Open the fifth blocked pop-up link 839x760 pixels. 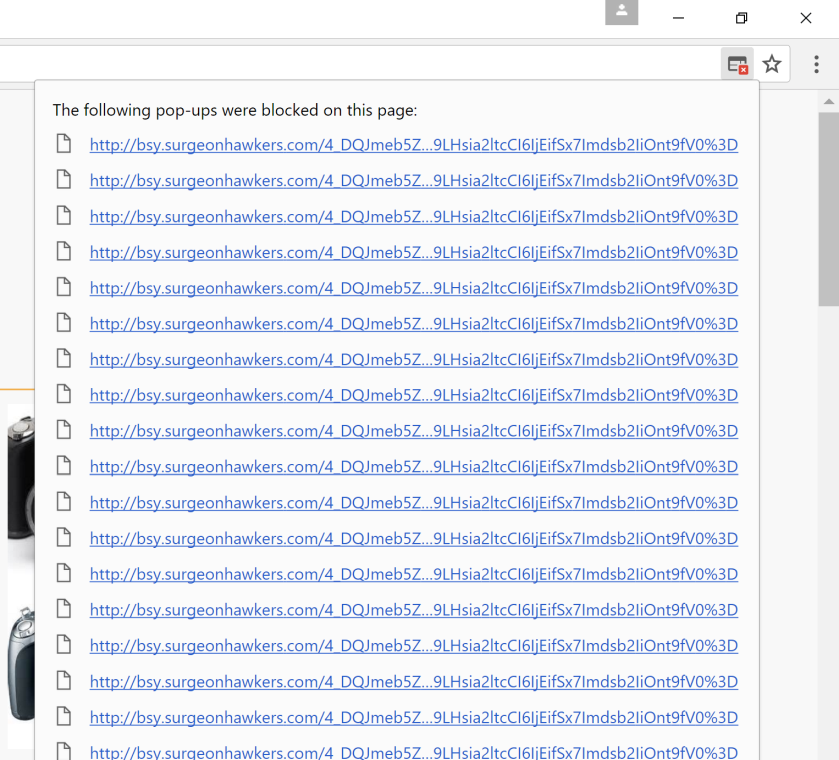(413, 288)
